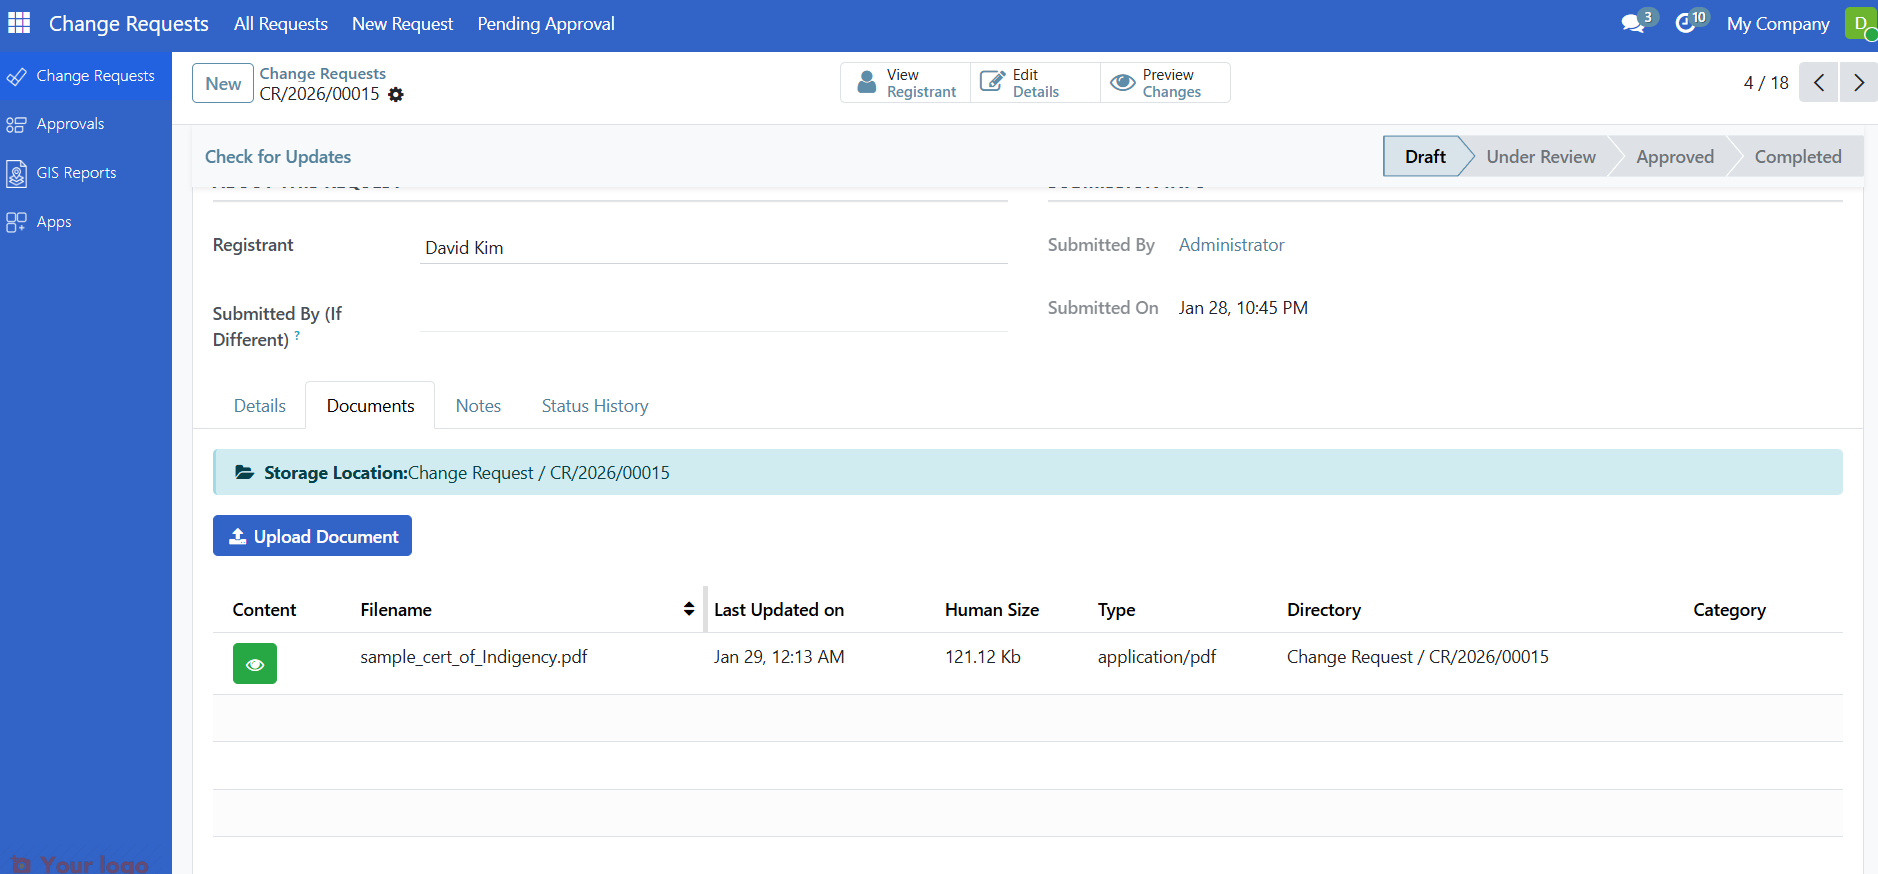Open Approvals in the sidebar
Screen dimensions: 1878x874
click(70, 124)
